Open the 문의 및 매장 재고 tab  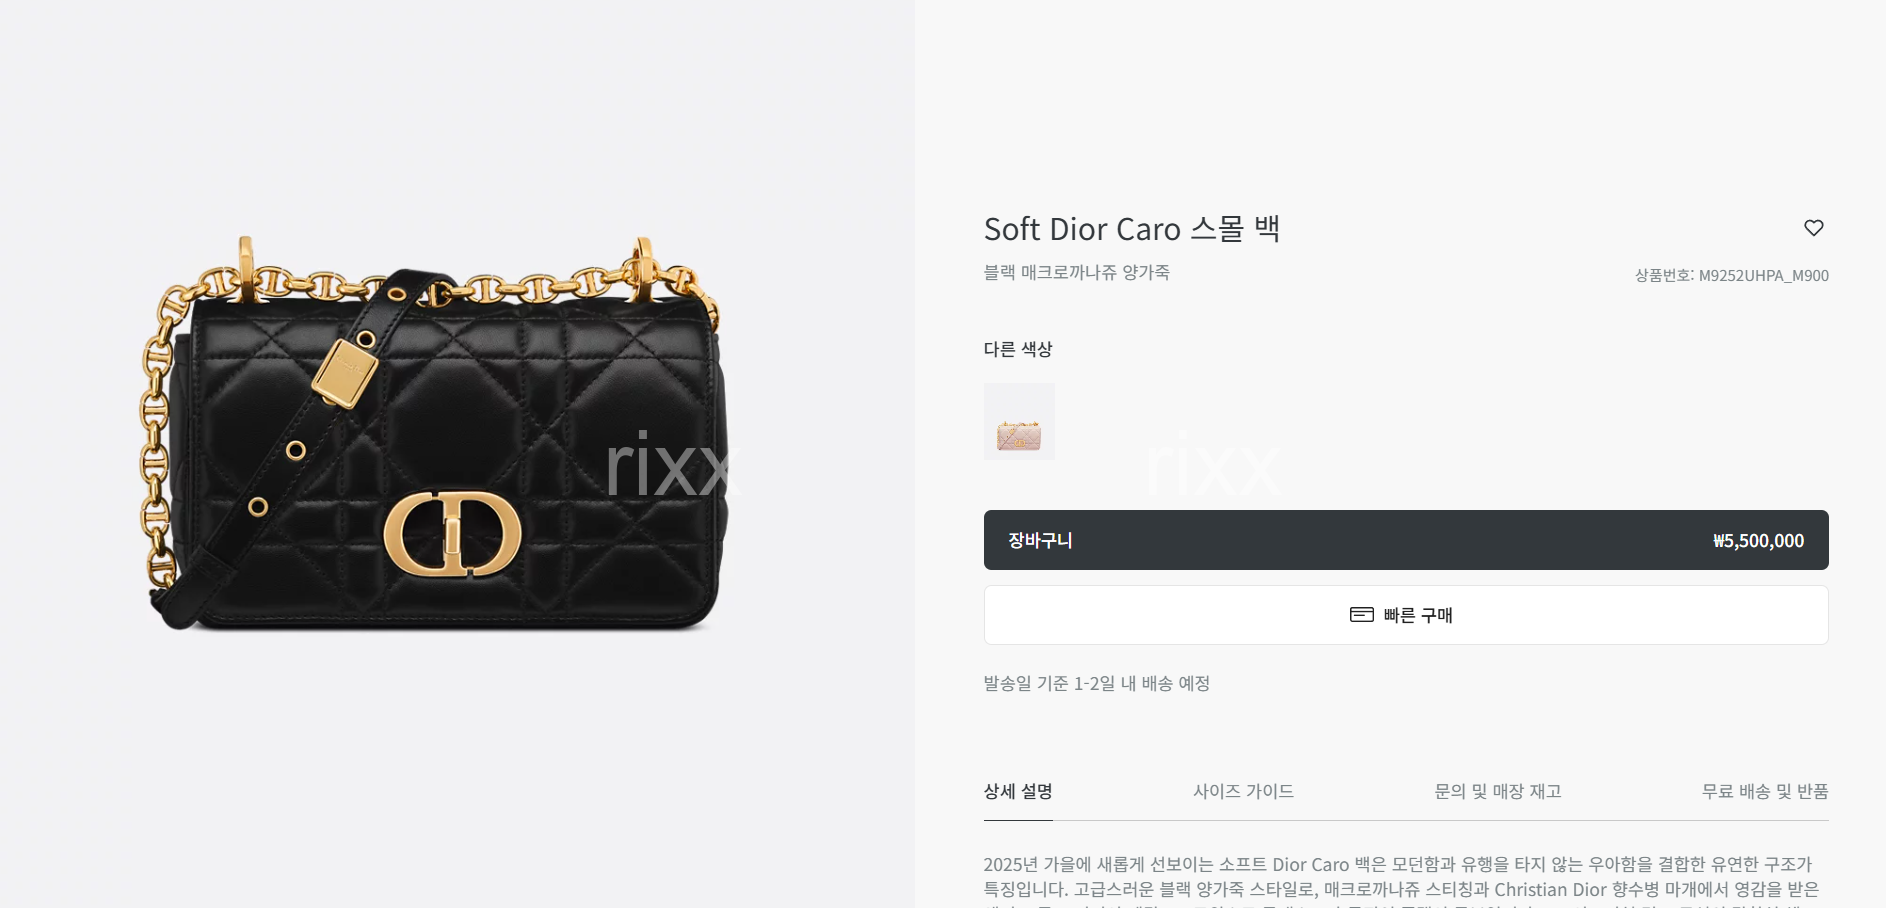(1497, 791)
